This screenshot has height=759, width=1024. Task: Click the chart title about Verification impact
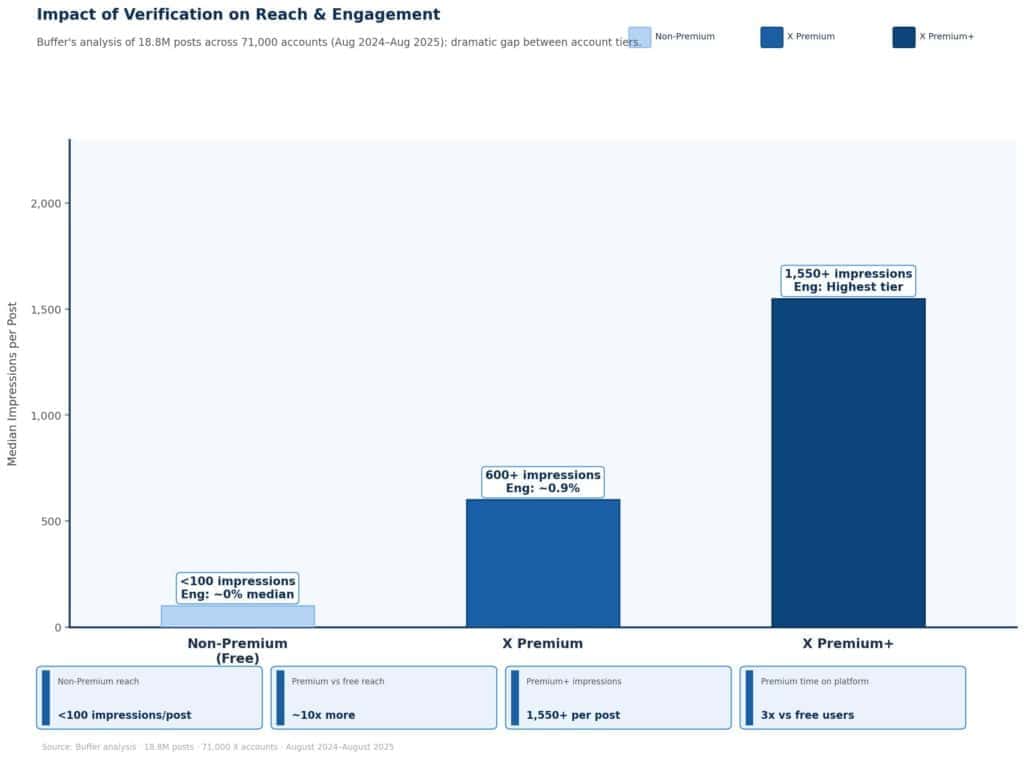(238, 15)
